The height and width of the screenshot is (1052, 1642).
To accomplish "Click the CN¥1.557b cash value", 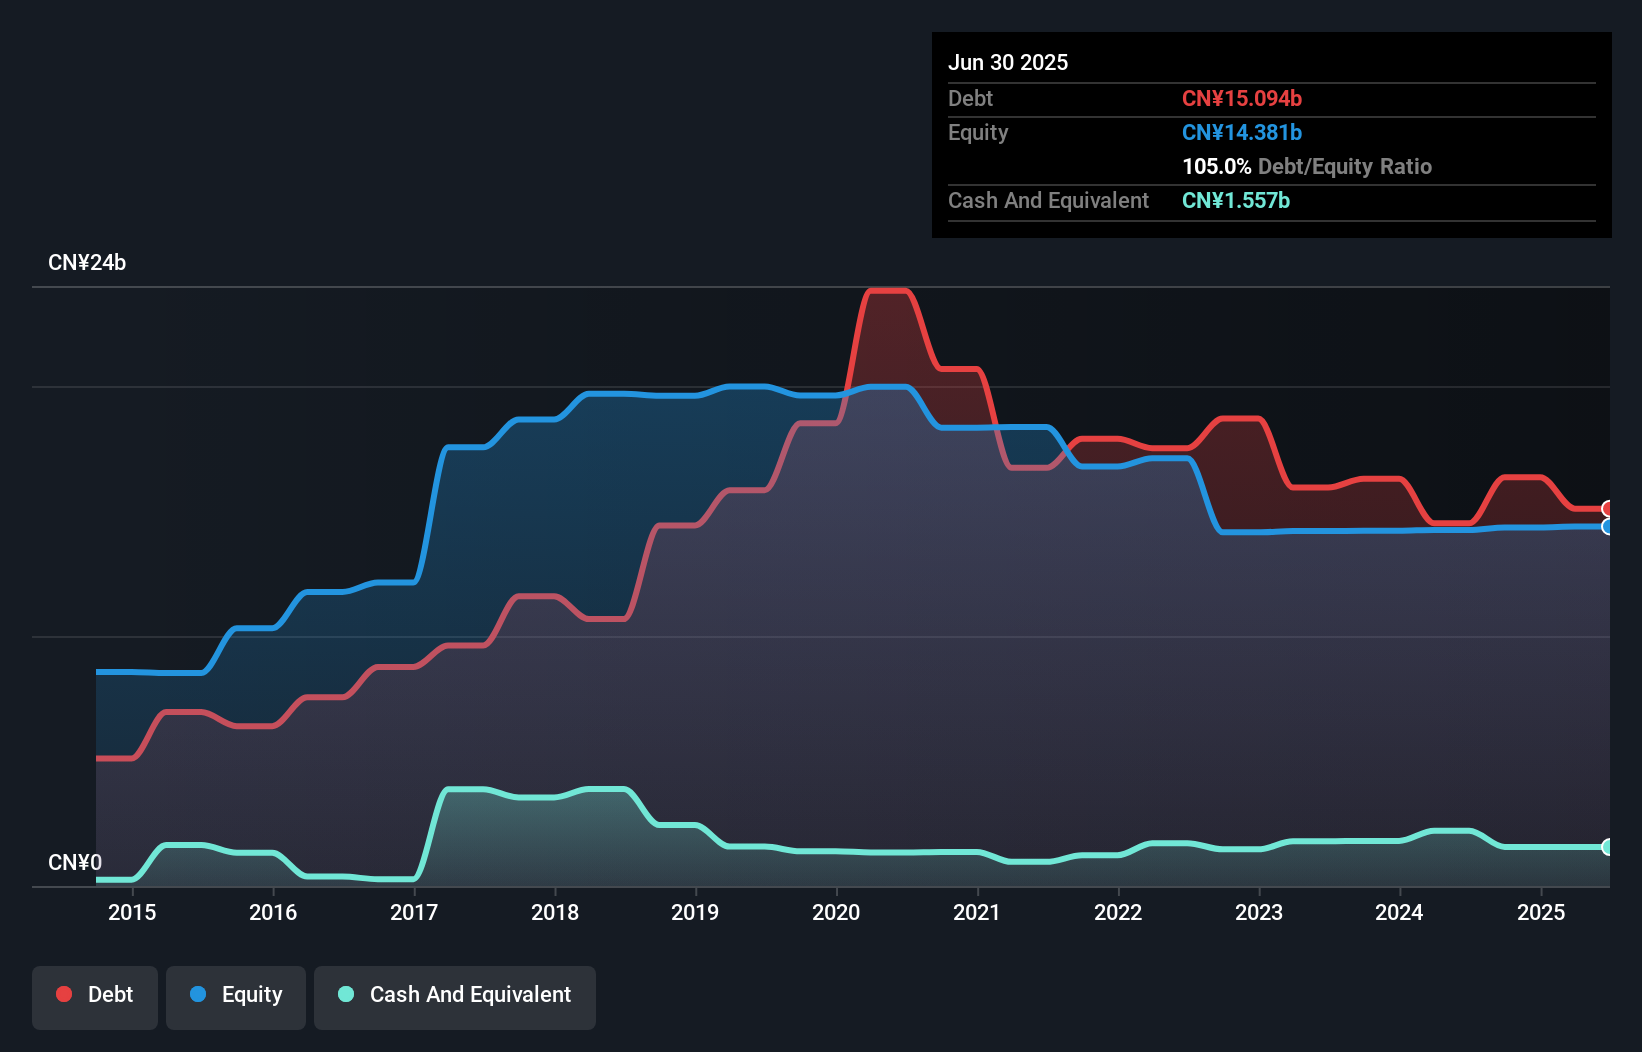I will (x=1236, y=200).
